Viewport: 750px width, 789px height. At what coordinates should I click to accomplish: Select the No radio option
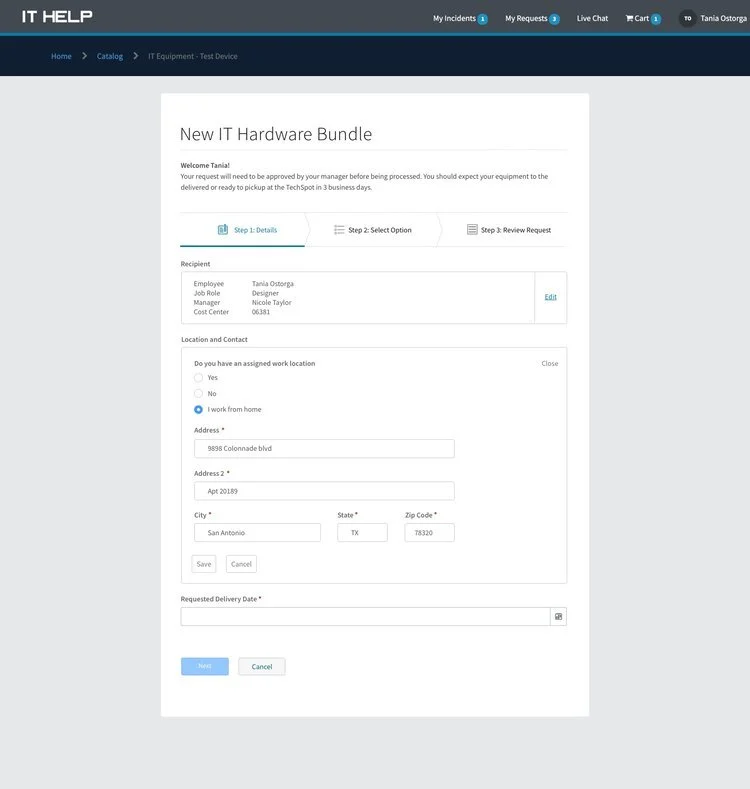(x=198, y=393)
